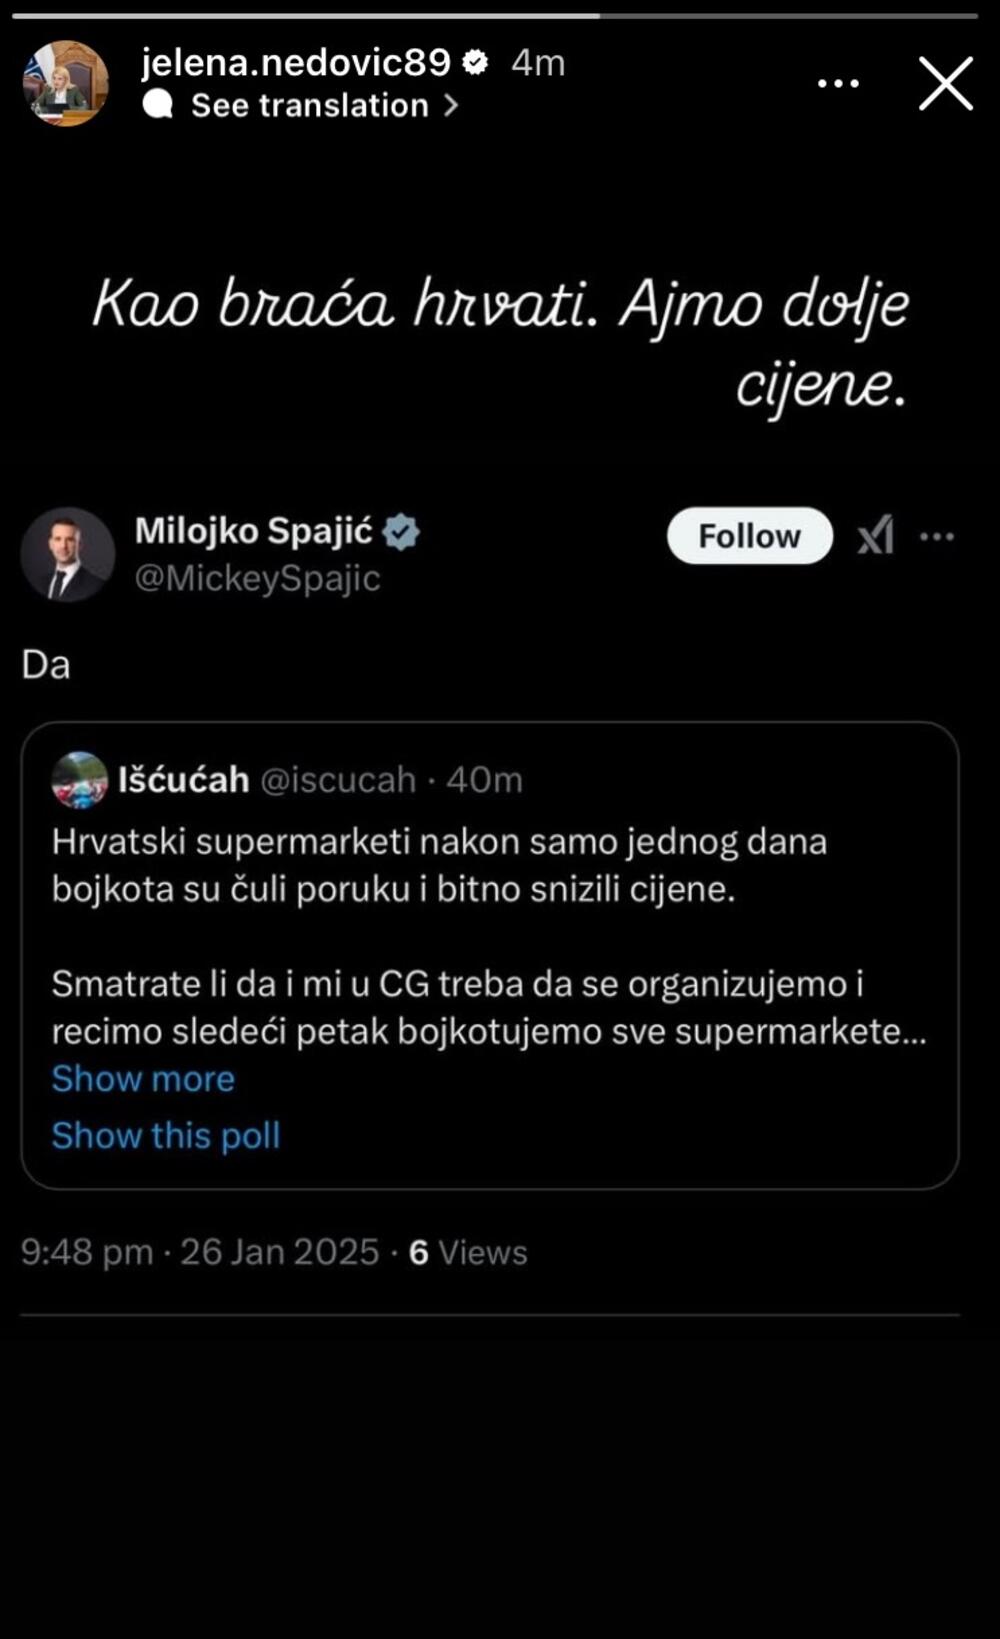Open the jelena.nedovic89 username link
Image resolution: width=1000 pixels, height=1639 pixels.
[x=296, y=63]
